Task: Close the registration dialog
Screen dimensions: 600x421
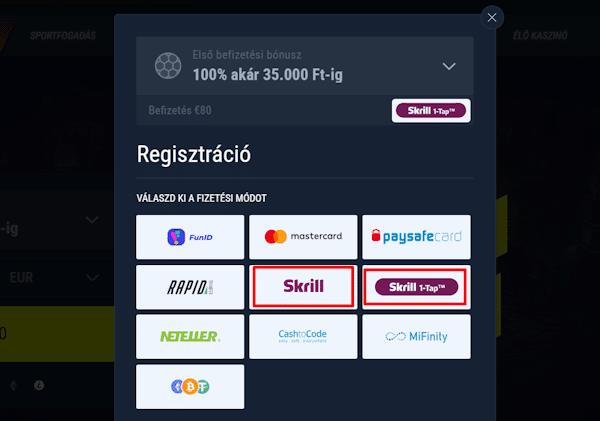Action: click(x=492, y=18)
